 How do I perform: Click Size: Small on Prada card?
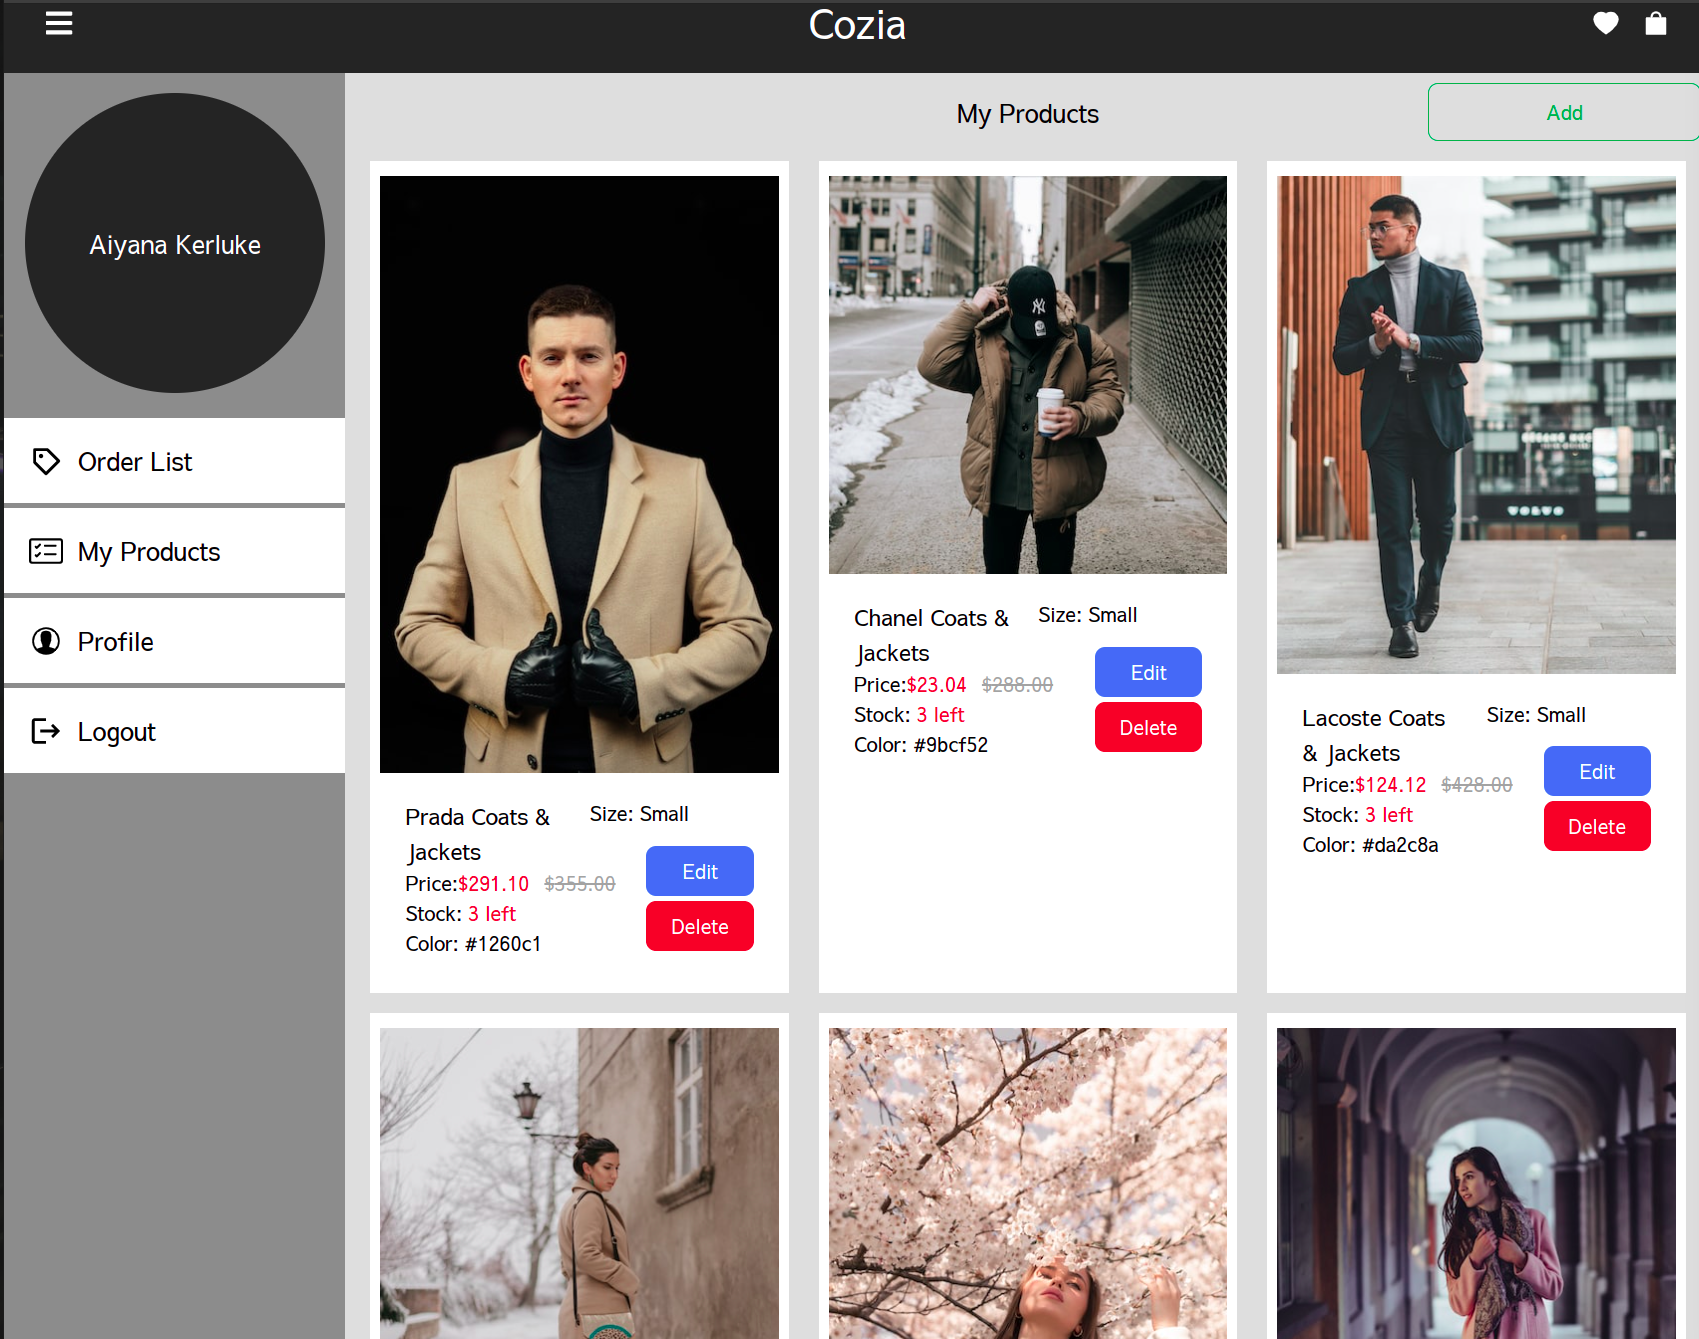click(639, 814)
